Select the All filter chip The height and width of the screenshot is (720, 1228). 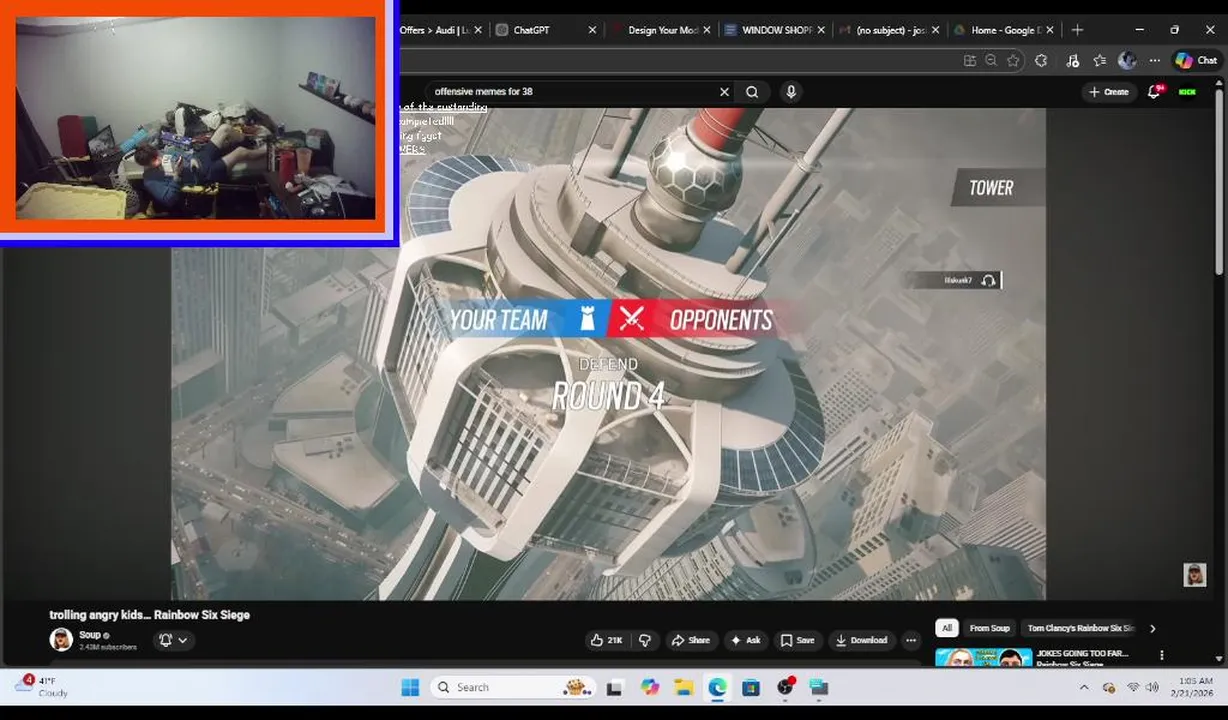point(946,628)
